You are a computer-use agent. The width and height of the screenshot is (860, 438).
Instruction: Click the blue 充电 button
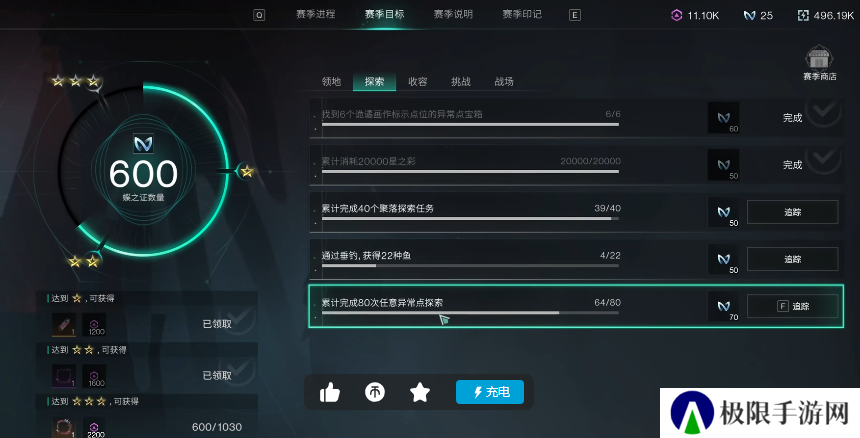coord(490,392)
